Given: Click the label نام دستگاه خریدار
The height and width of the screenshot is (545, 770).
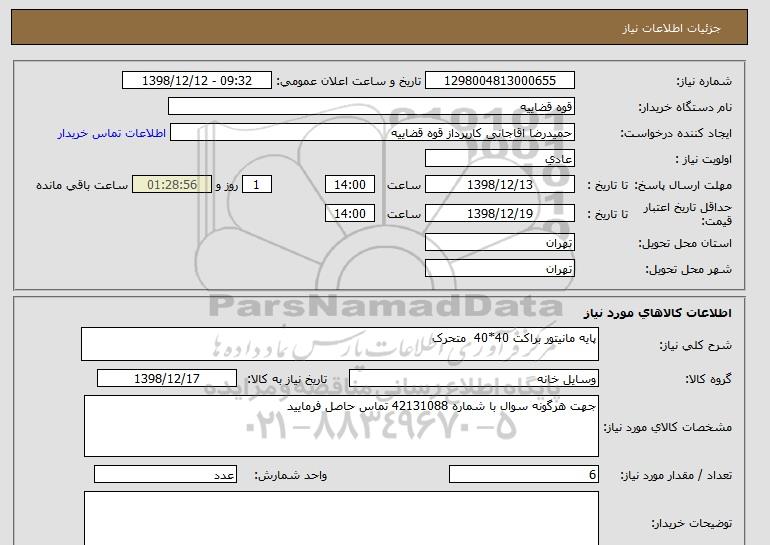Looking at the screenshot, I should pyautogui.click(x=685, y=108).
